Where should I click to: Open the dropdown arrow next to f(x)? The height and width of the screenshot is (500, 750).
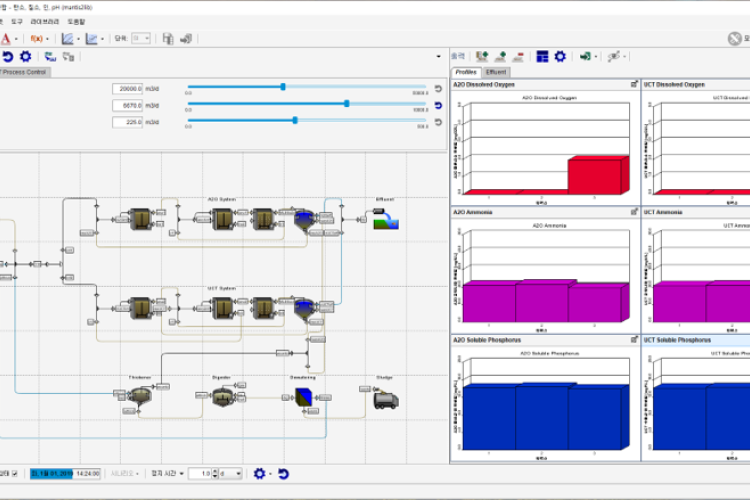click(x=47, y=39)
